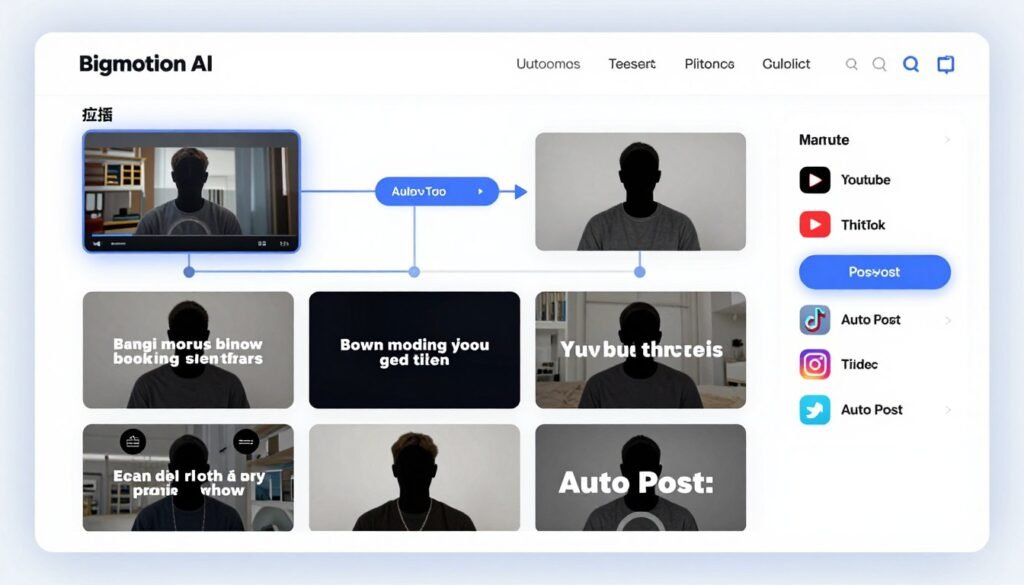Open the Bangi morus binow thumbnail
The width and height of the screenshot is (1024, 585).
click(188, 350)
